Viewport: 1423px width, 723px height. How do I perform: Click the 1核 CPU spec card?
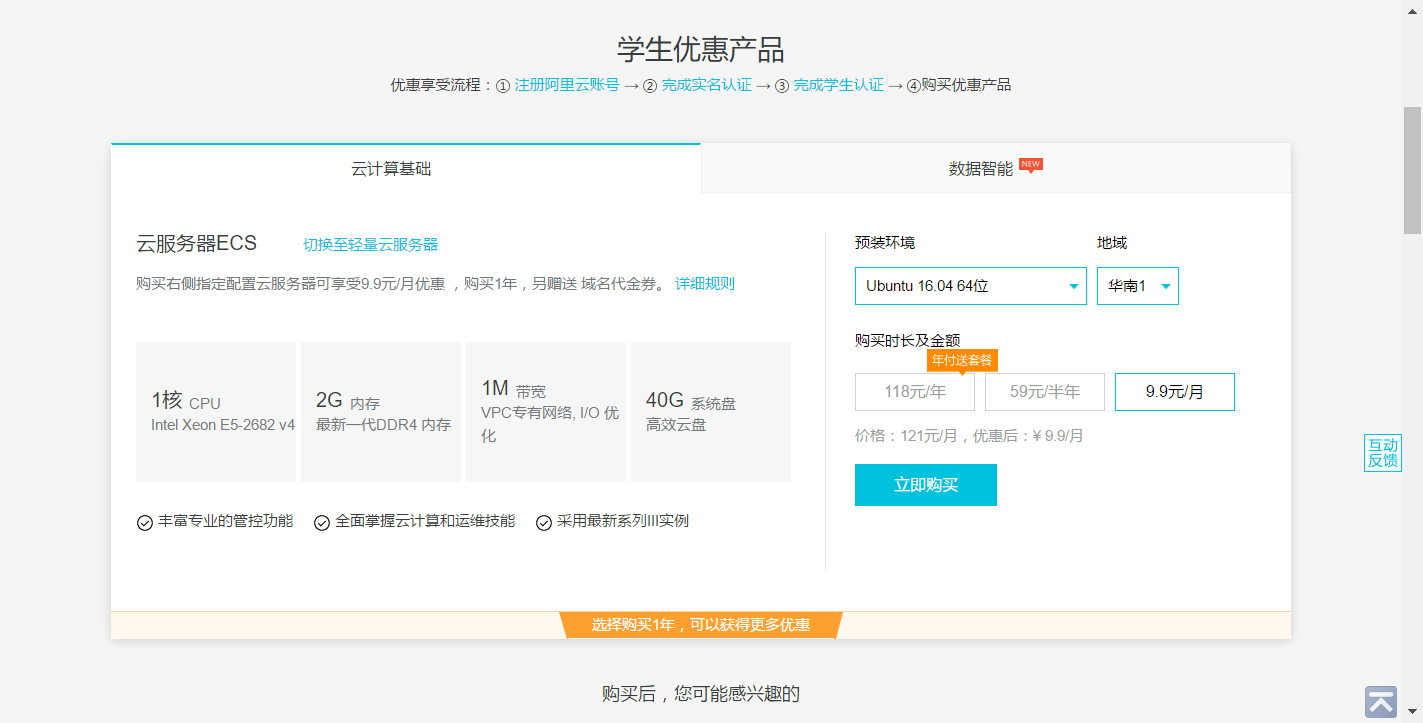pos(216,412)
